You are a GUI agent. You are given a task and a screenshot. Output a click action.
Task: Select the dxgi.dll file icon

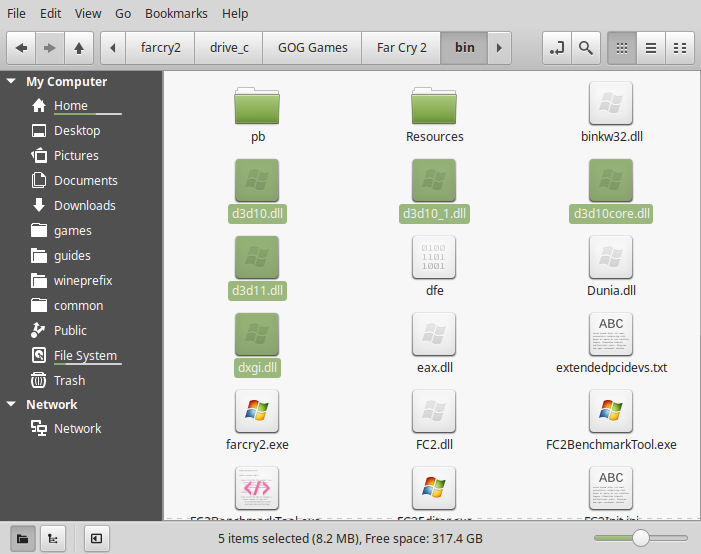(x=257, y=334)
